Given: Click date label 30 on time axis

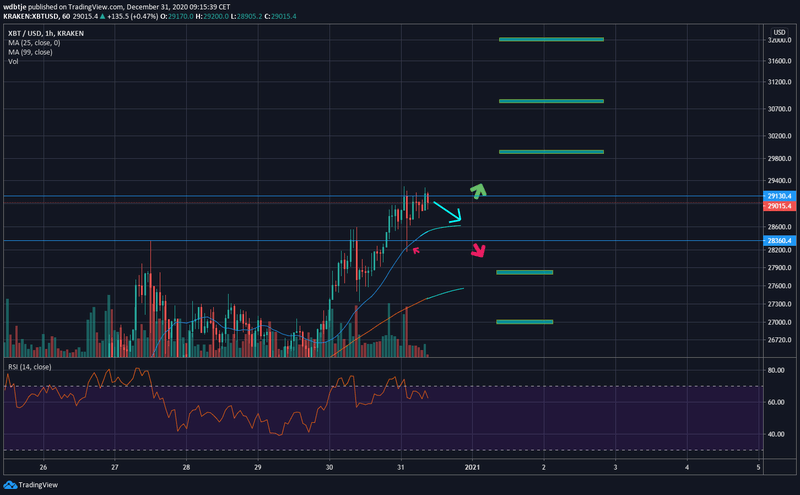Looking at the screenshot, I should point(329,467).
